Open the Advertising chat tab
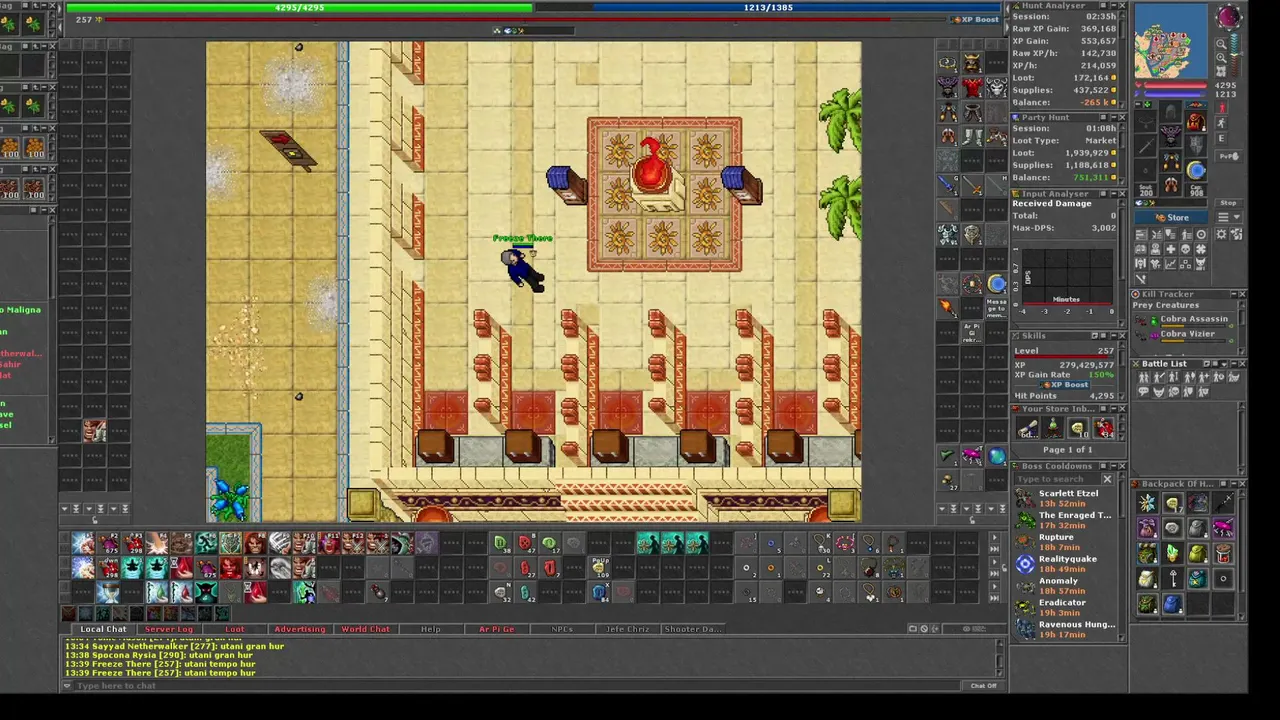This screenshot has height=720, width=1280. pos(300,629)
